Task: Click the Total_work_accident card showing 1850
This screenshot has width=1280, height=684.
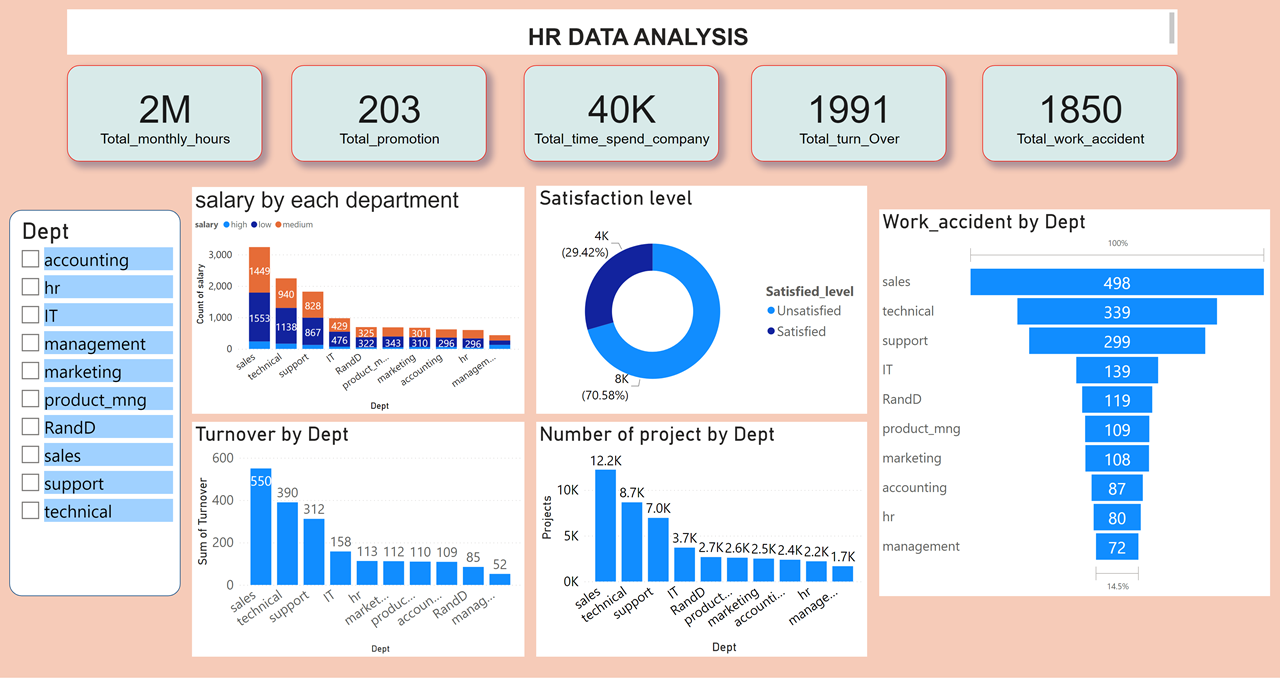Action: coord(1080,114)
